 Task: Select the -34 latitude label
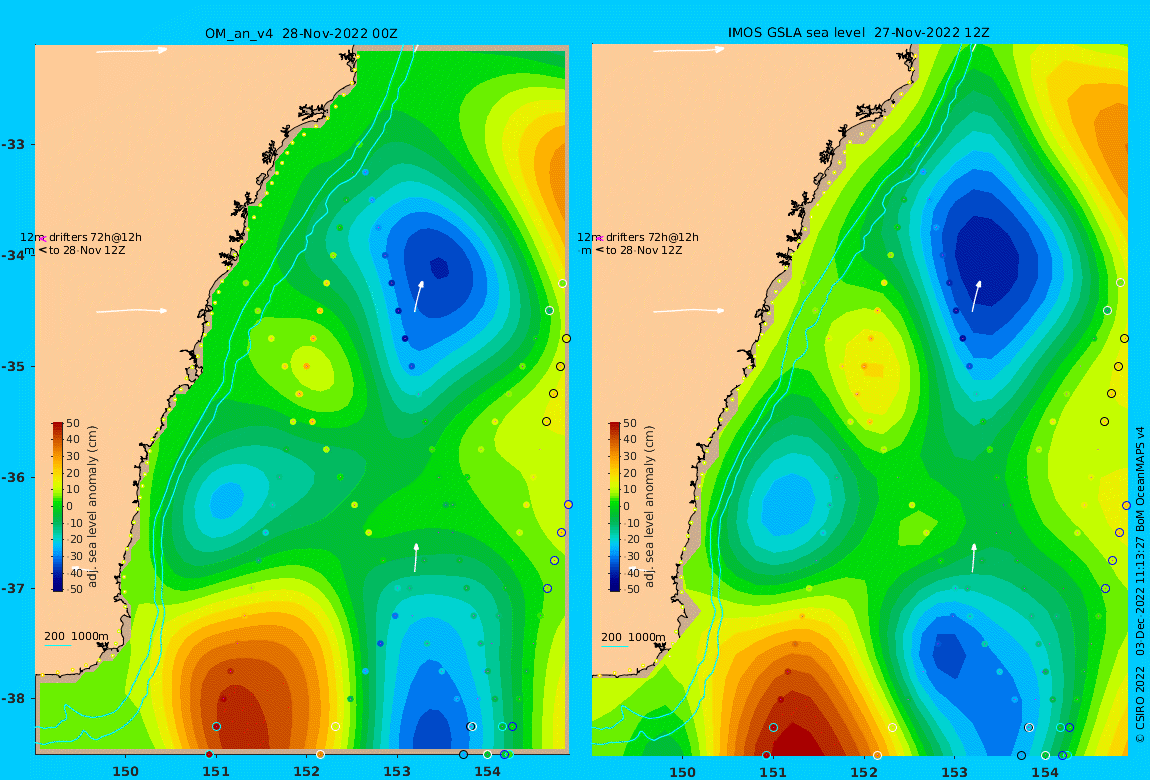[12, 255]
